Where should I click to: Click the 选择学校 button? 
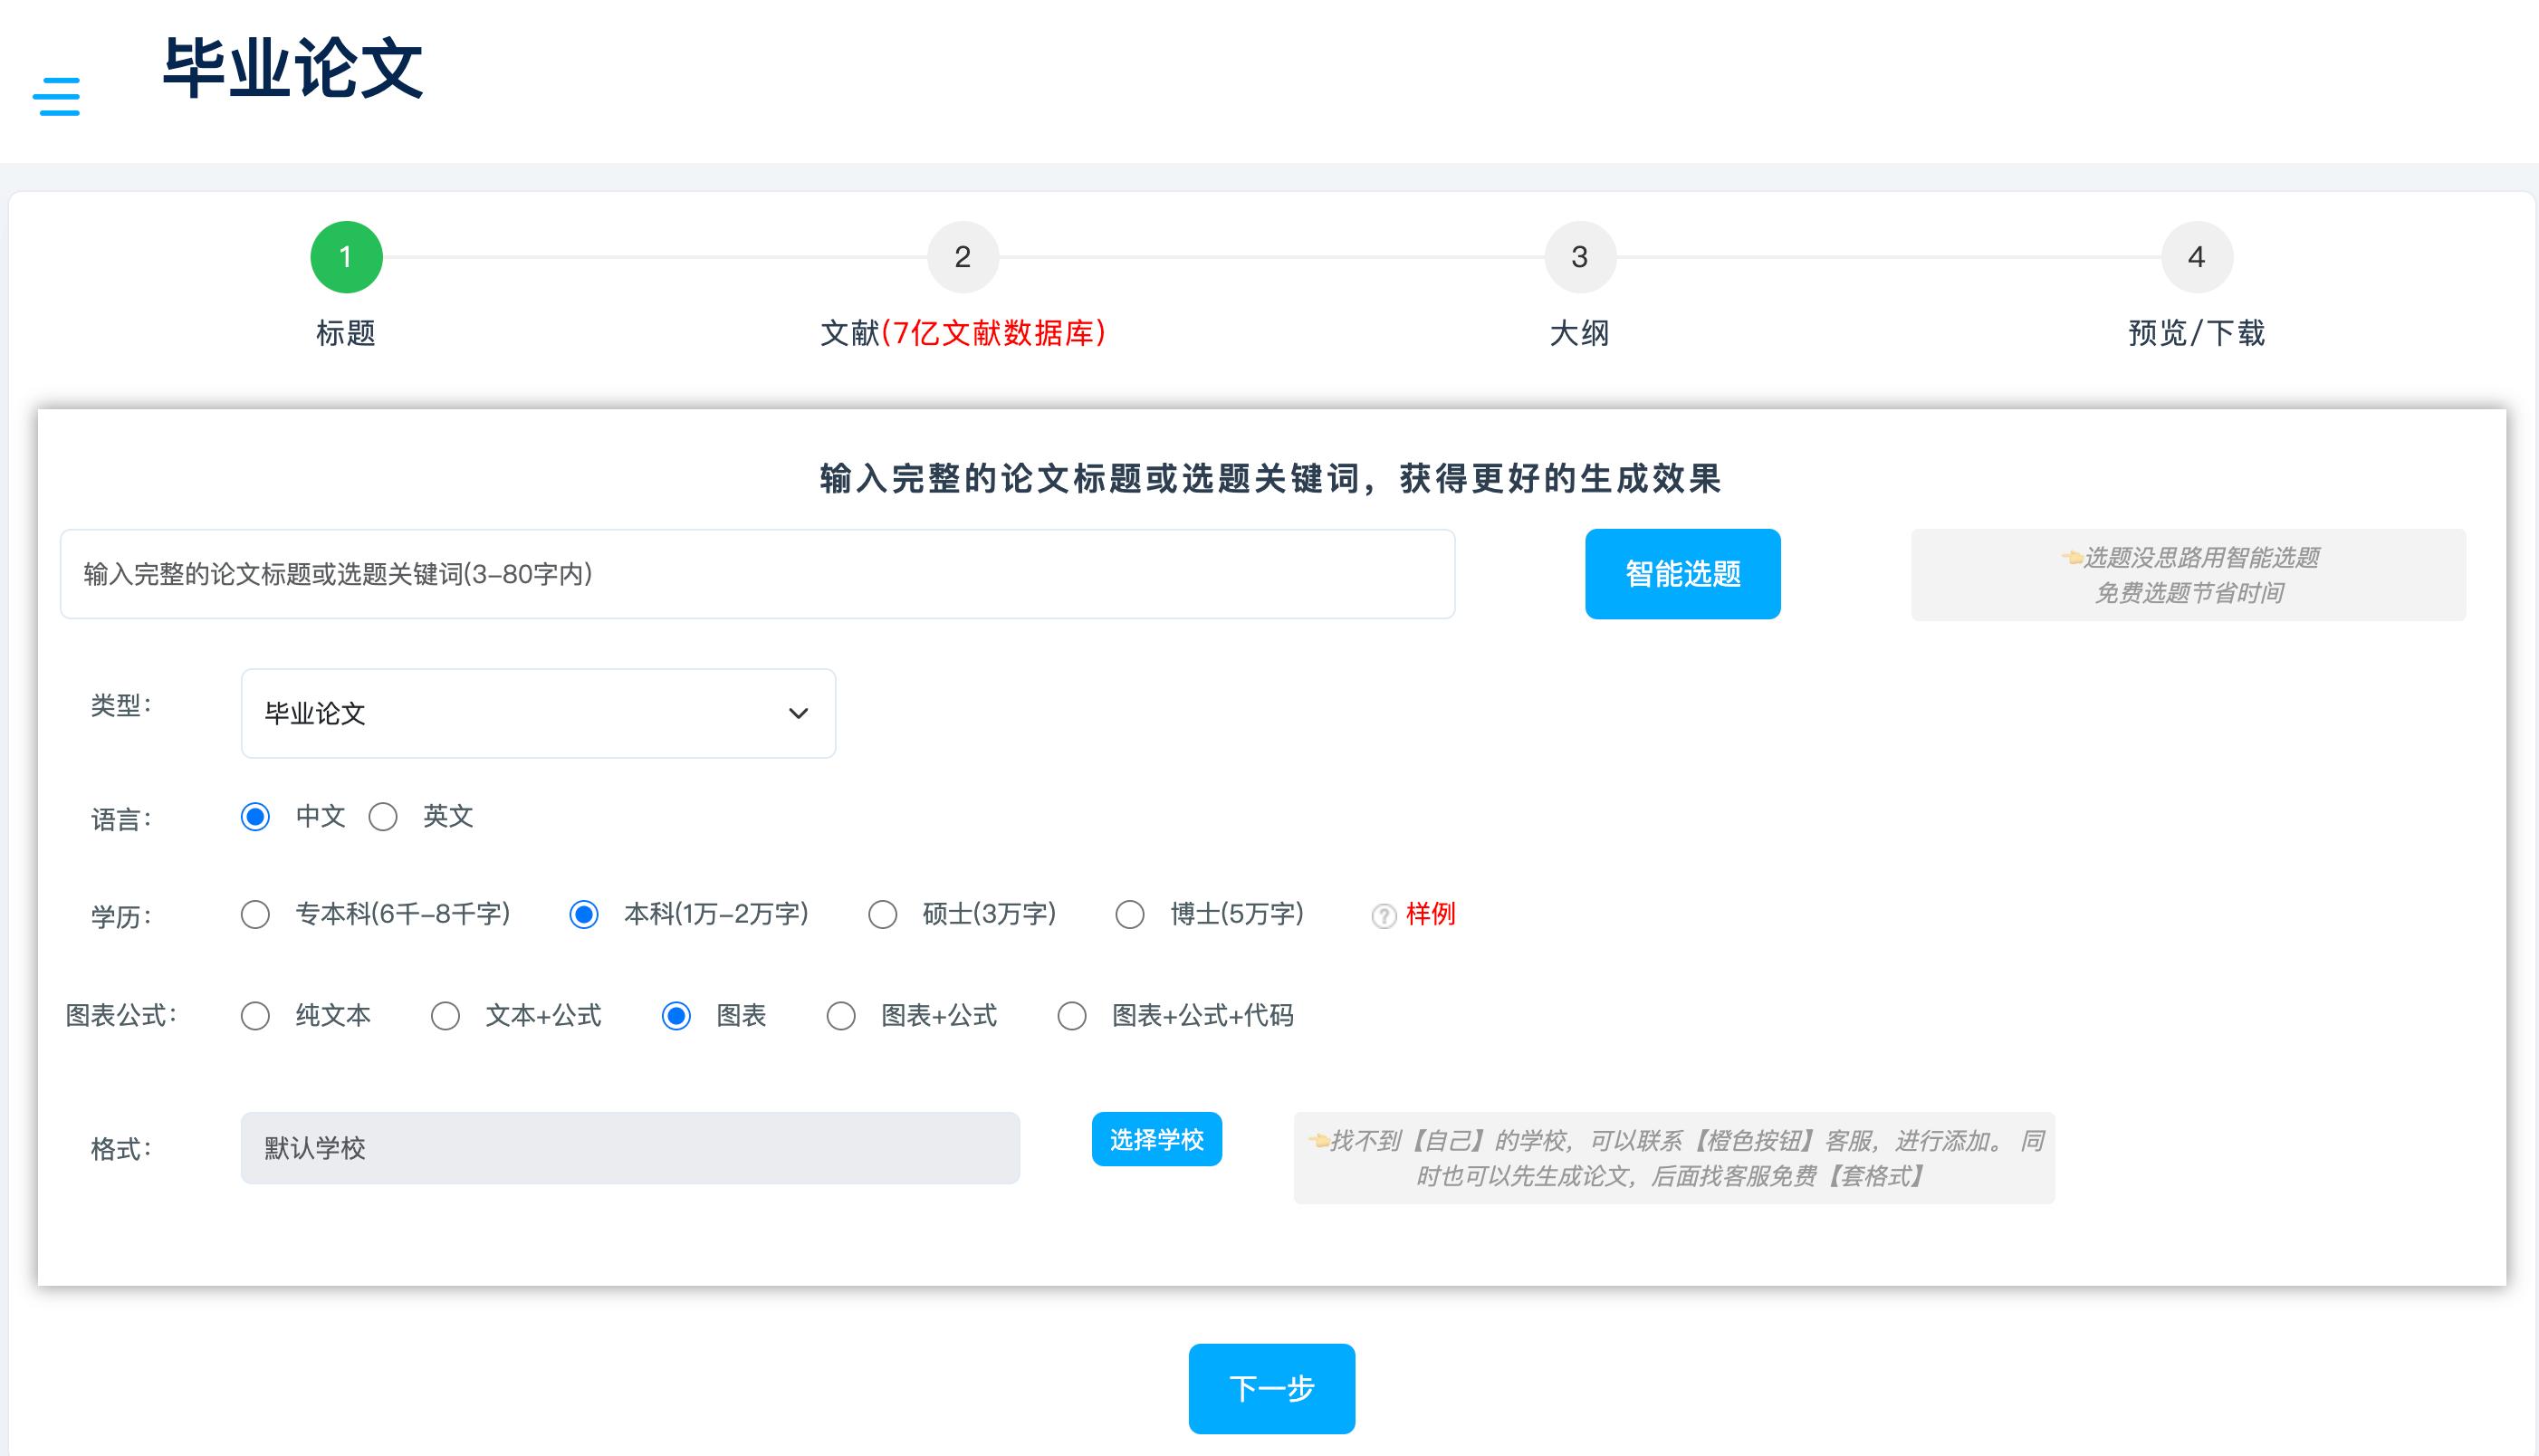click(1156, 1139)
